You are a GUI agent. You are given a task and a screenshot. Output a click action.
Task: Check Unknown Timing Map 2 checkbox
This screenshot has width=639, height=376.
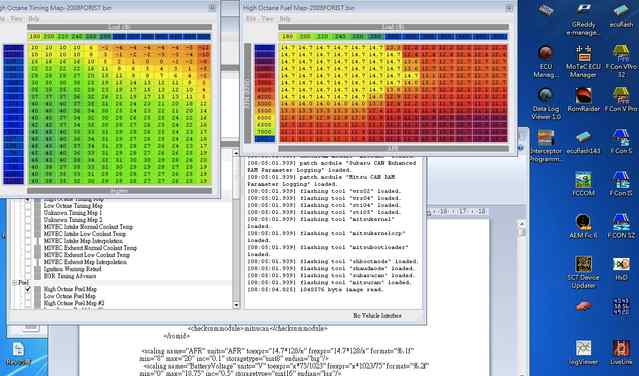pos(28,220)
